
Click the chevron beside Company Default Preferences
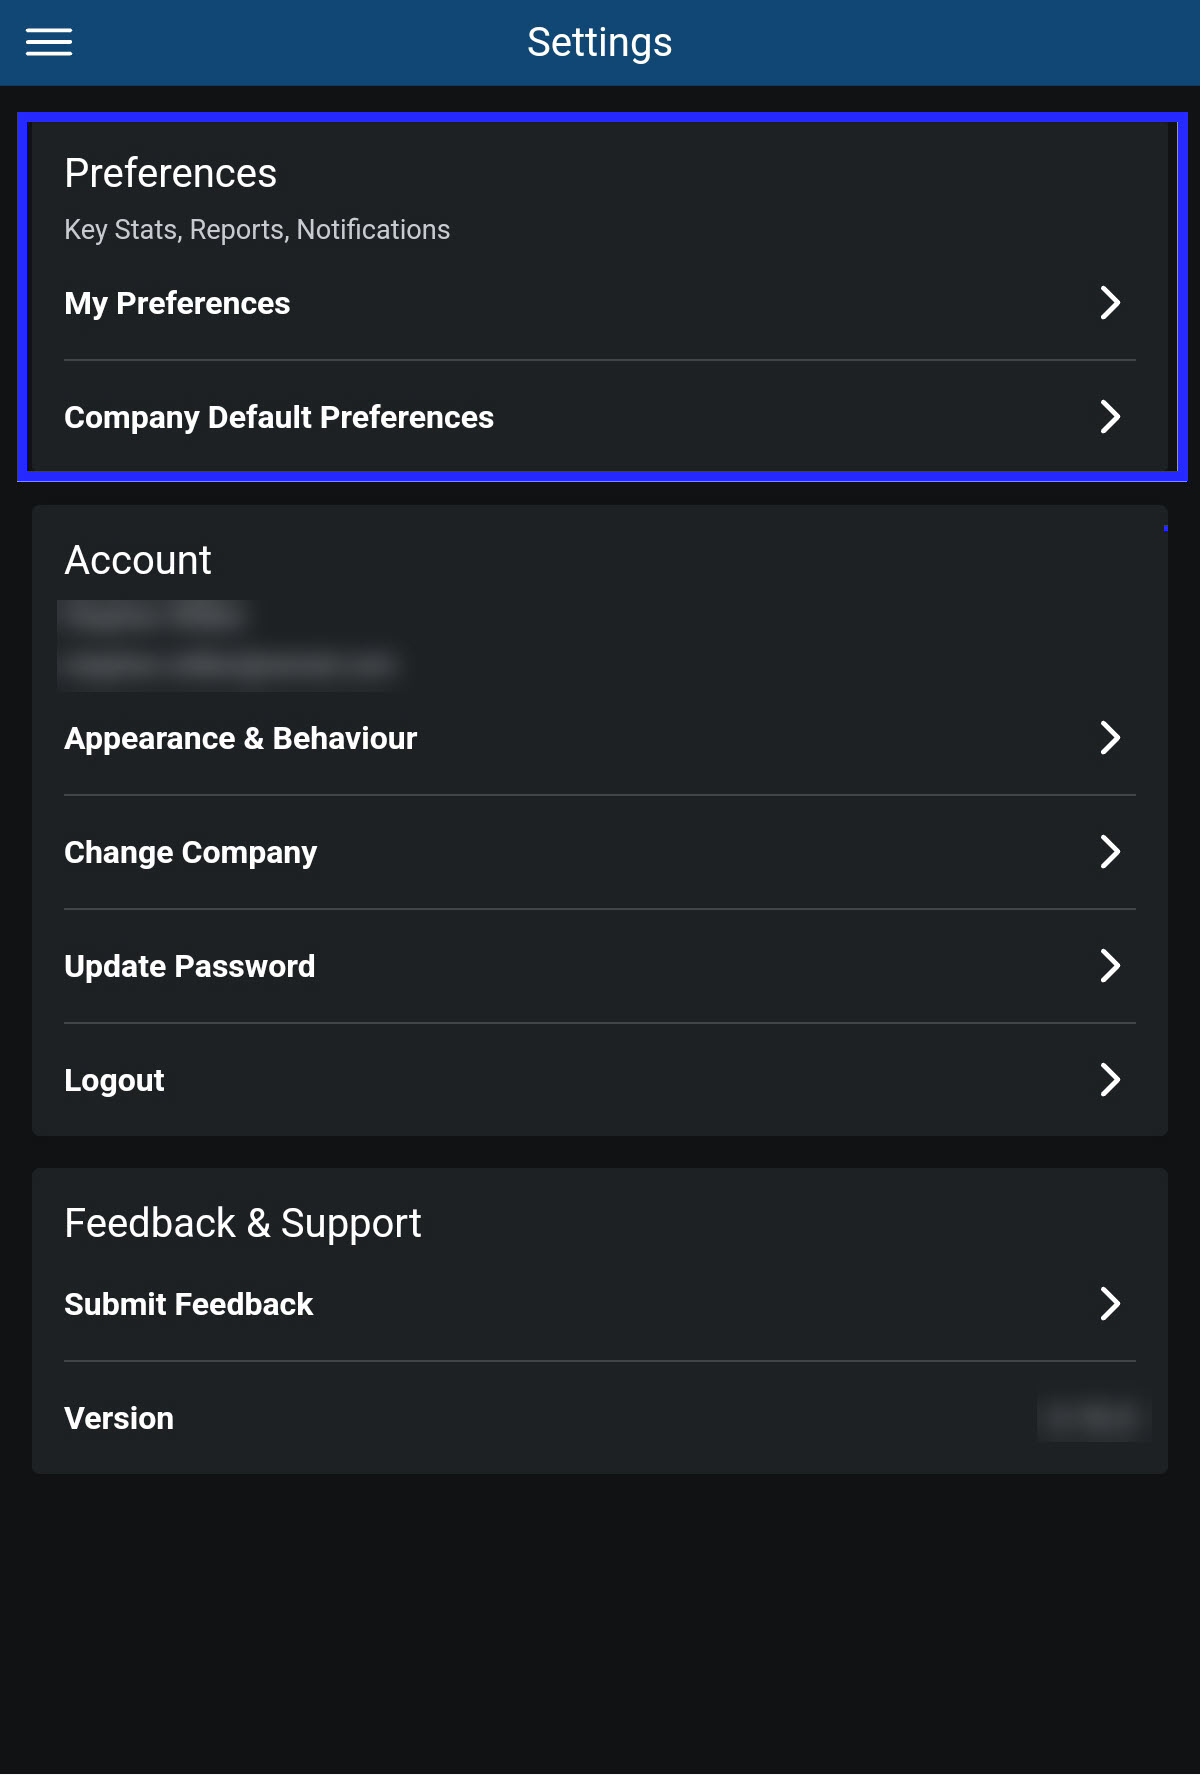[1112, 417]
